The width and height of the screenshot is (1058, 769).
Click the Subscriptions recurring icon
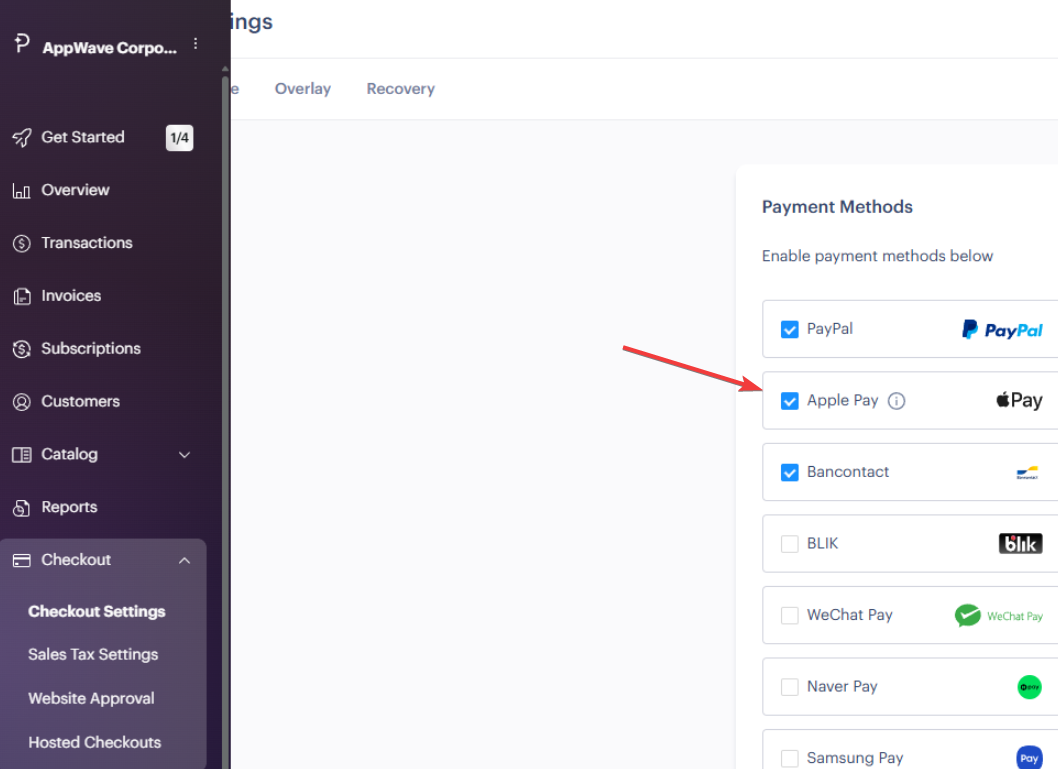coord(22,349)
